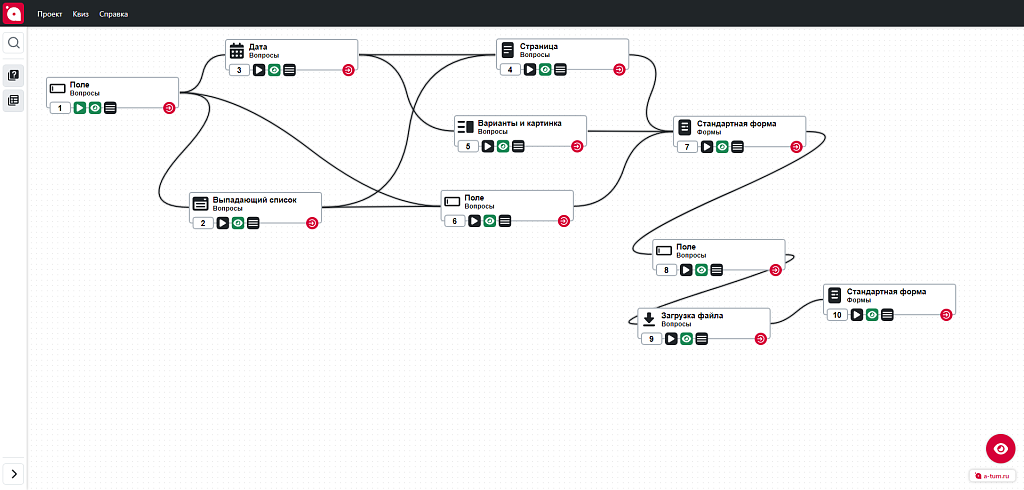Open the Справка menu
1024x490 pixels.
pos(114,14)
